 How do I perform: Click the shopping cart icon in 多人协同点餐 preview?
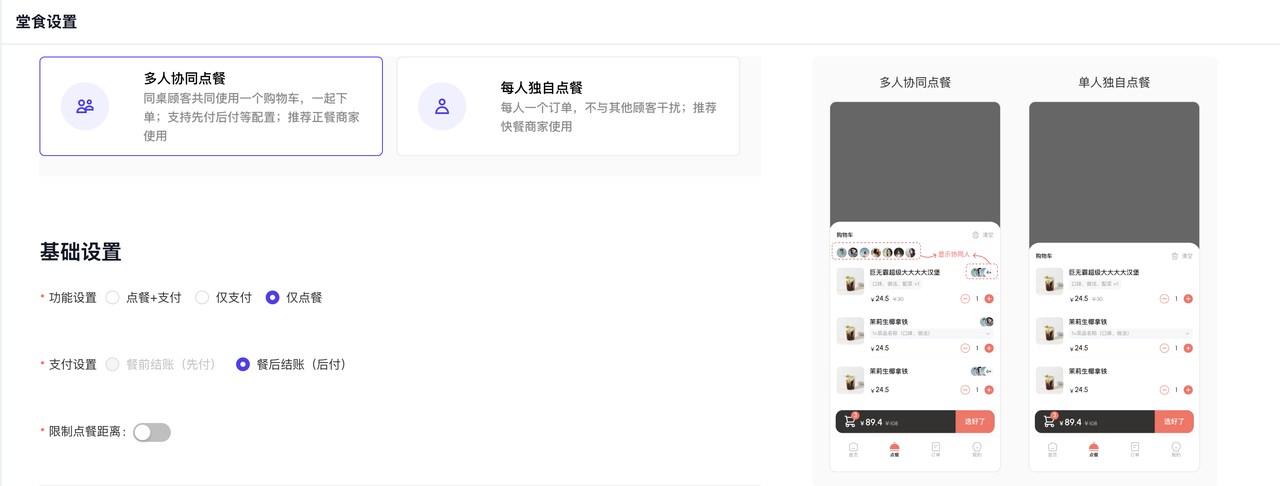click(x=850, y=421)
